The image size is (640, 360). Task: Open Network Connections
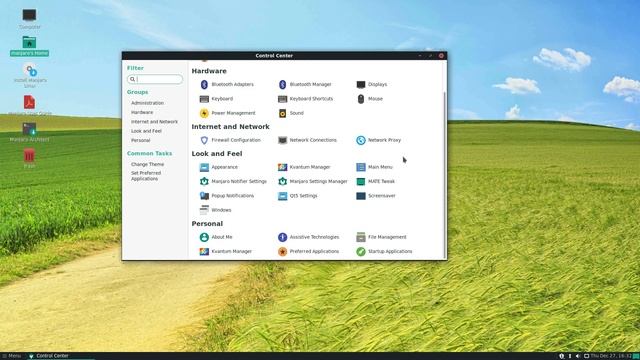307,140
